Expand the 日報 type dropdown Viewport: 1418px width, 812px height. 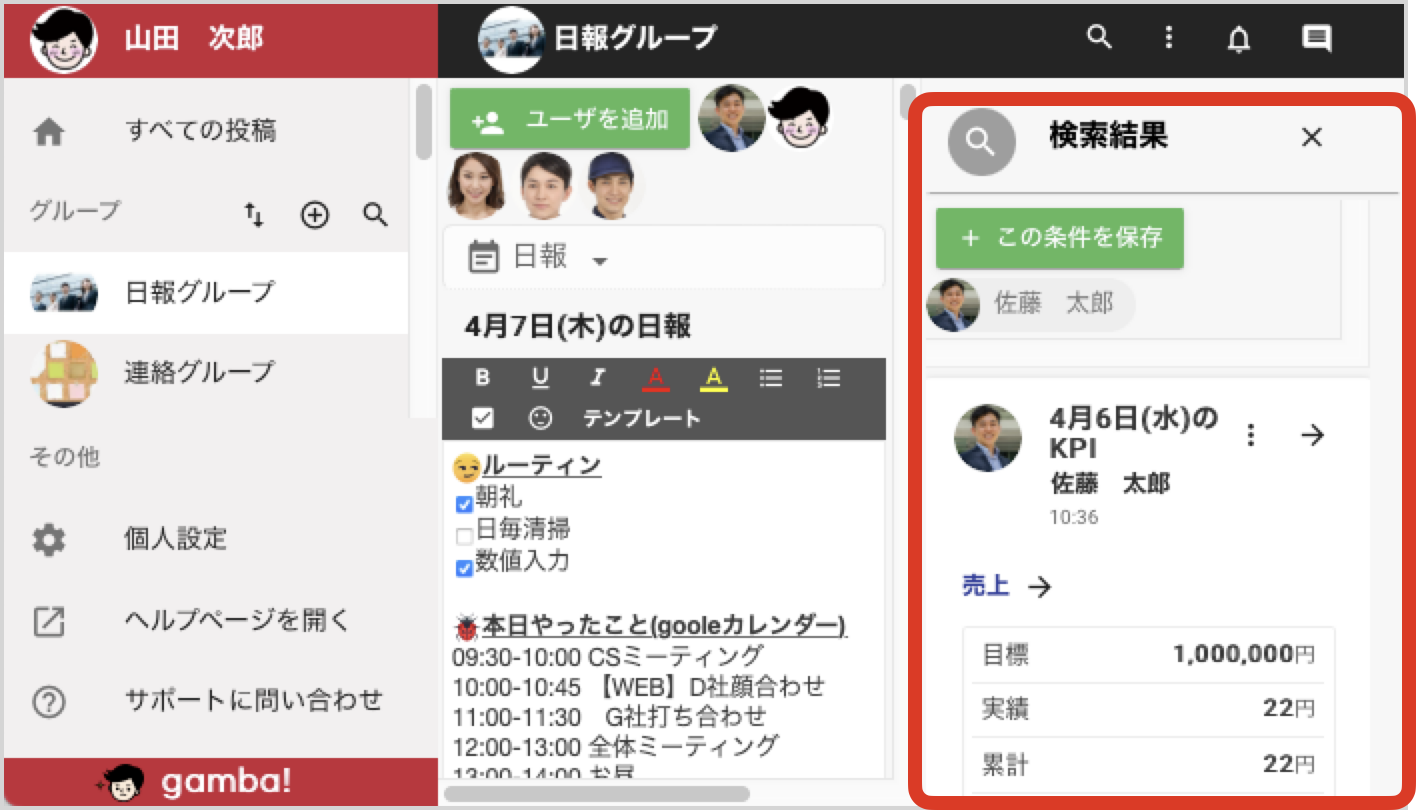point(600,261)
